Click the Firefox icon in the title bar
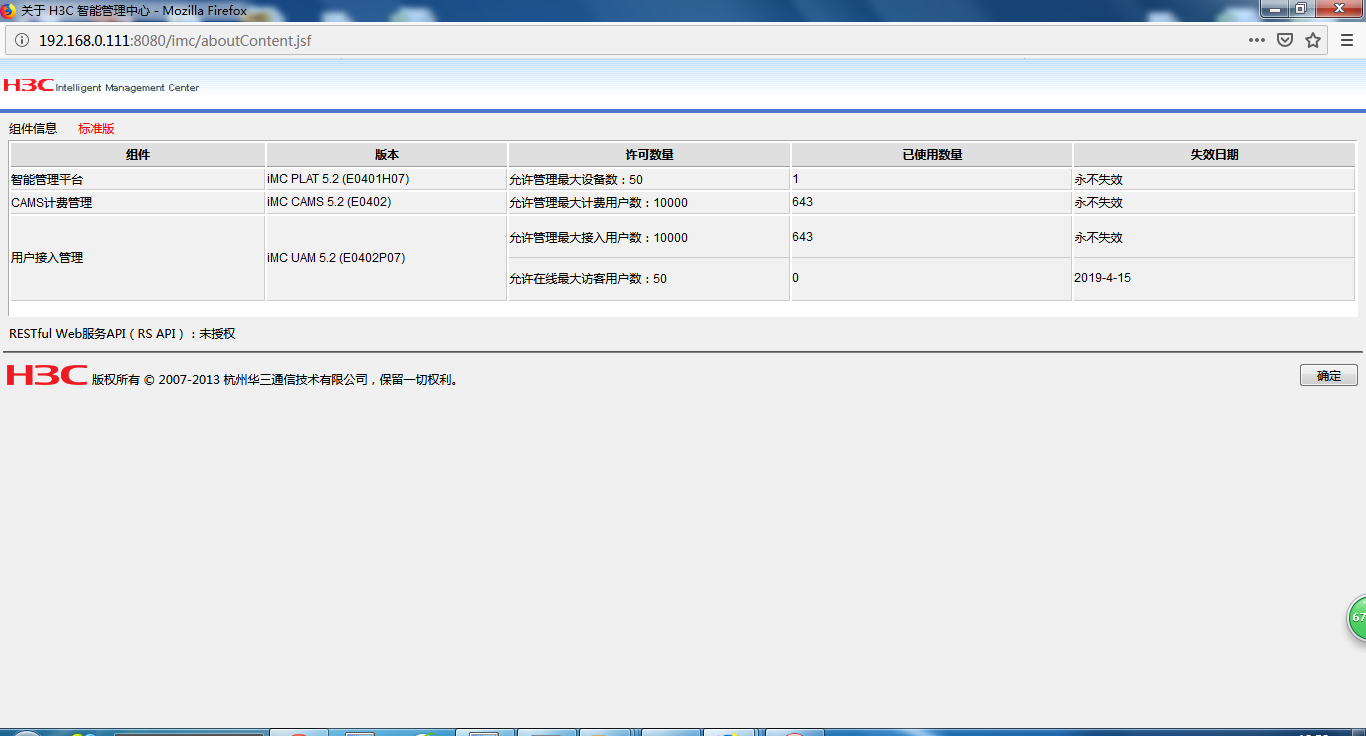Image resolution: width=1366 pixels, height=736 pixels. (9, 9)
